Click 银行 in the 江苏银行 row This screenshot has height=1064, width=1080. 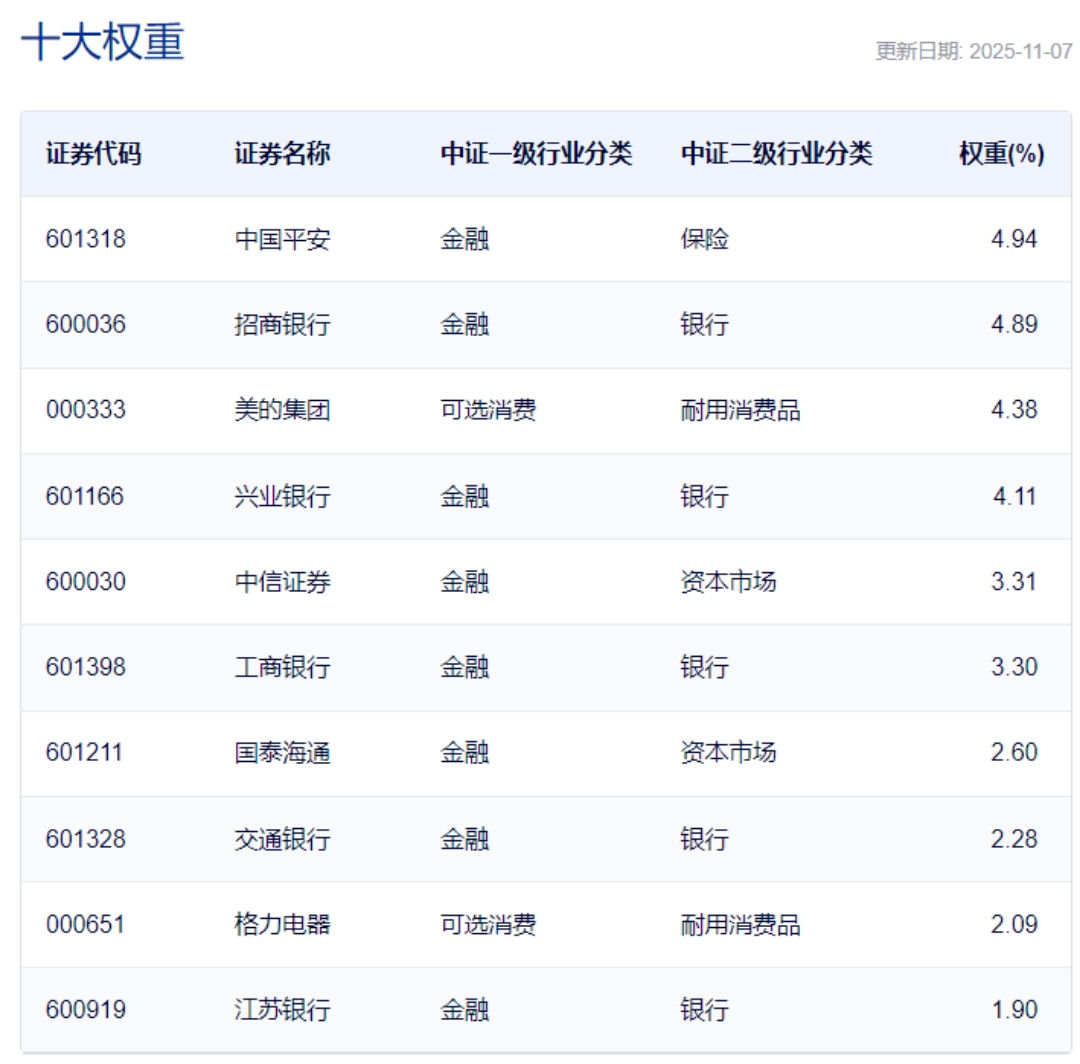click(x=705, y=1010)
